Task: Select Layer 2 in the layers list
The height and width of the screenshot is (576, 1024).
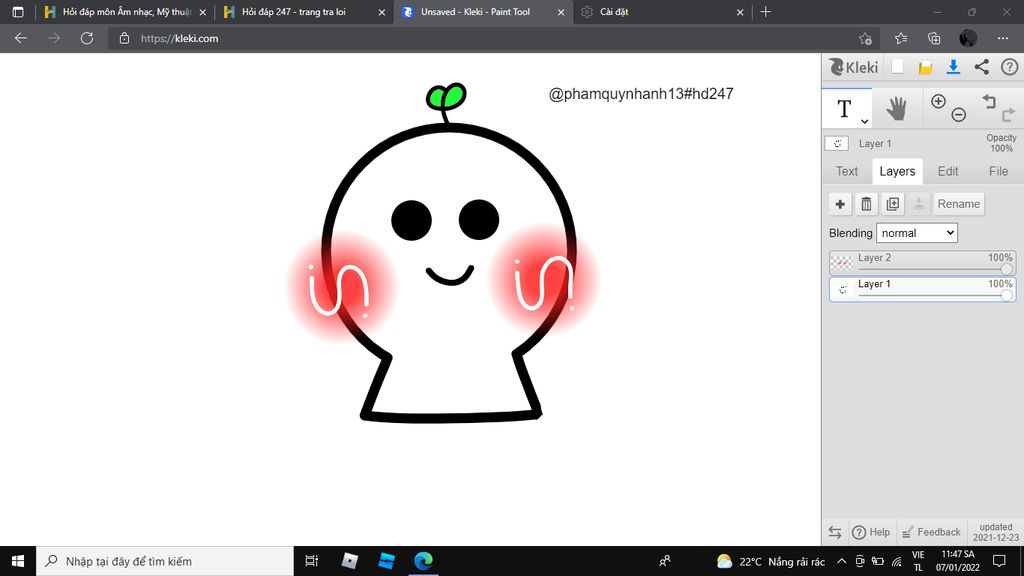Action: point(922,263)
